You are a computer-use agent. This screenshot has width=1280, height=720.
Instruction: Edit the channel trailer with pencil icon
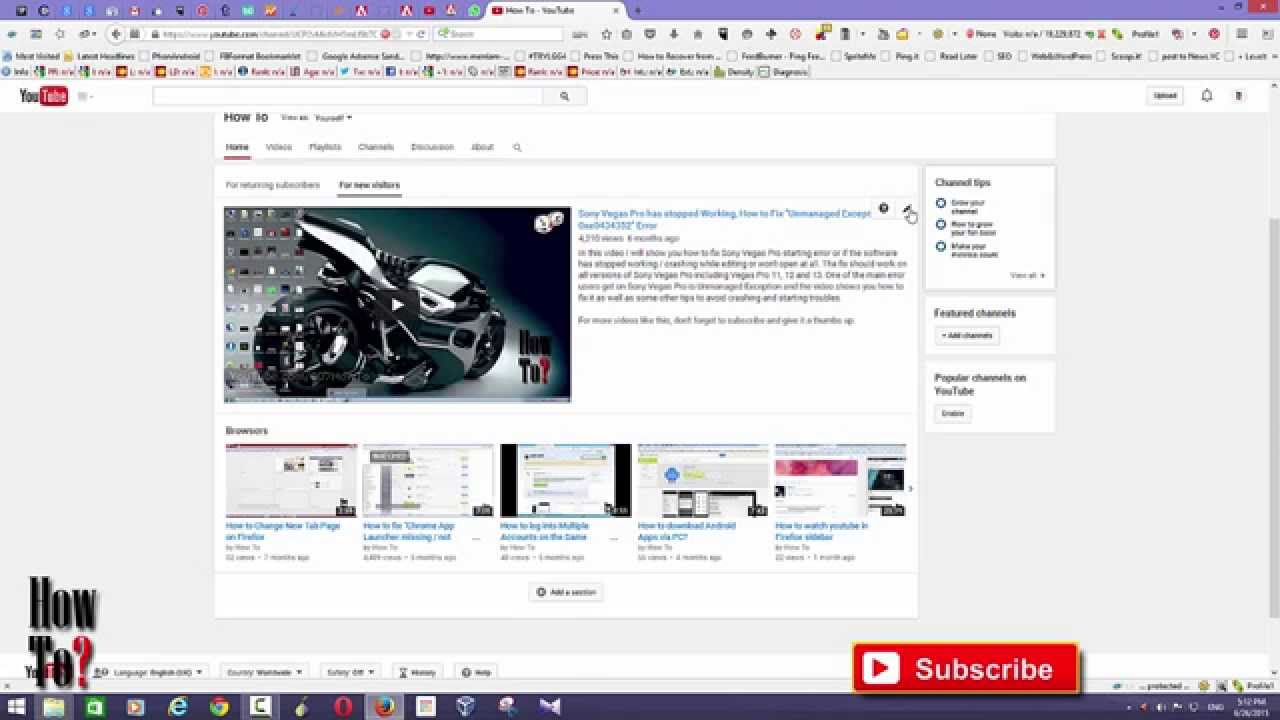pyautogui.click(x=907, y=209)
